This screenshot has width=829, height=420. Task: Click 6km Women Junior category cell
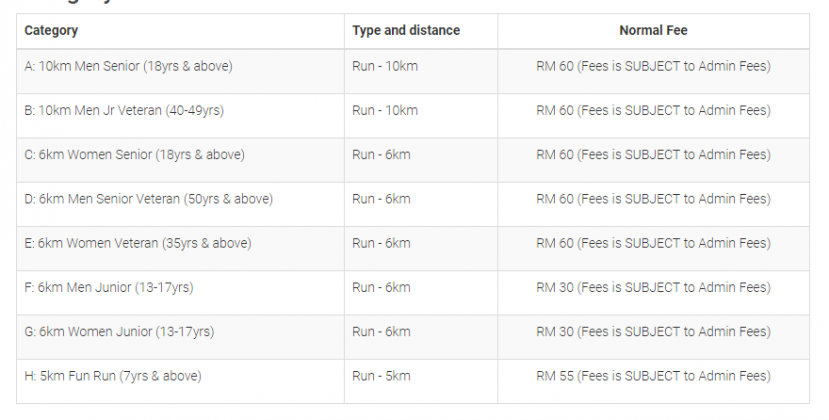point(119,332)
